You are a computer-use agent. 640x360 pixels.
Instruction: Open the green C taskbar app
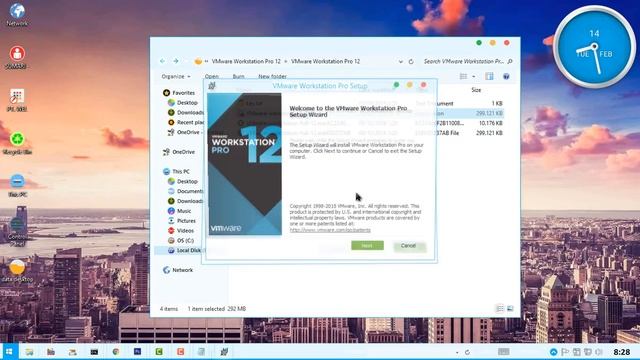(x=159, y=351)
